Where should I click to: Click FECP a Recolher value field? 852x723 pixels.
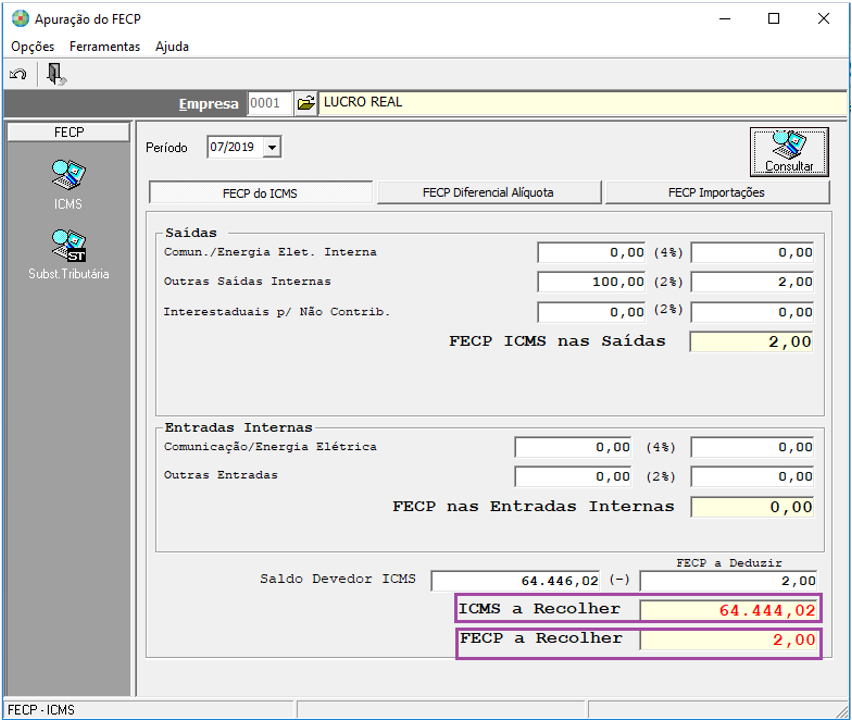pos(728,640)
